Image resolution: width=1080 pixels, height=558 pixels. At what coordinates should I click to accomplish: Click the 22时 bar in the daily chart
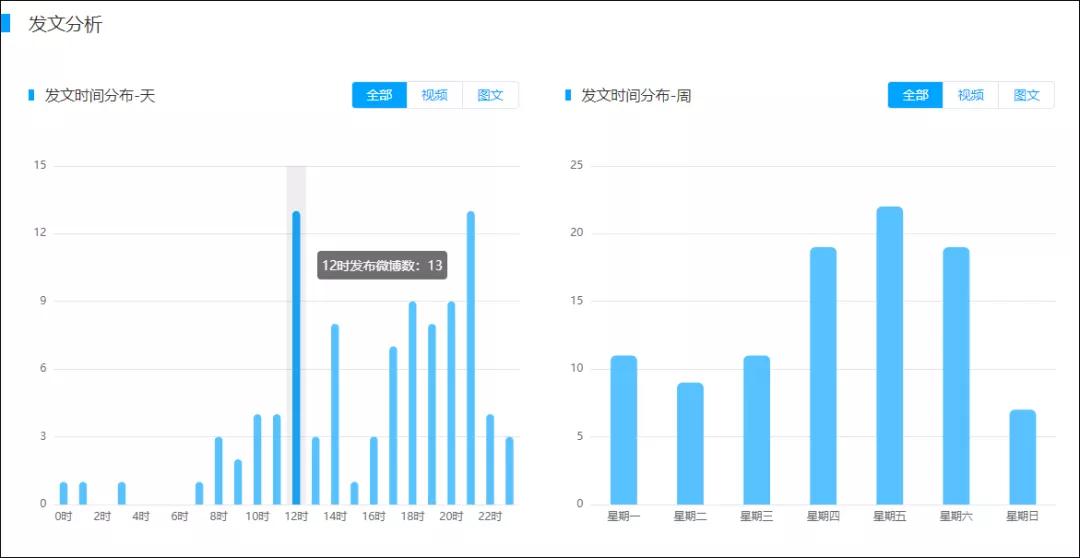pyautogui.click(x=490, y=459)
